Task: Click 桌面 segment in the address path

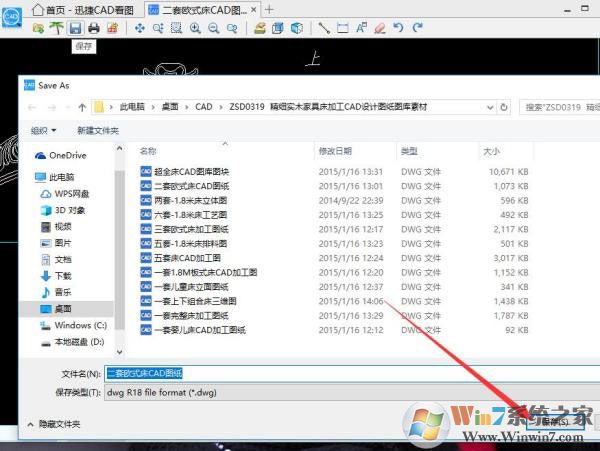Action: click(170, 107)
